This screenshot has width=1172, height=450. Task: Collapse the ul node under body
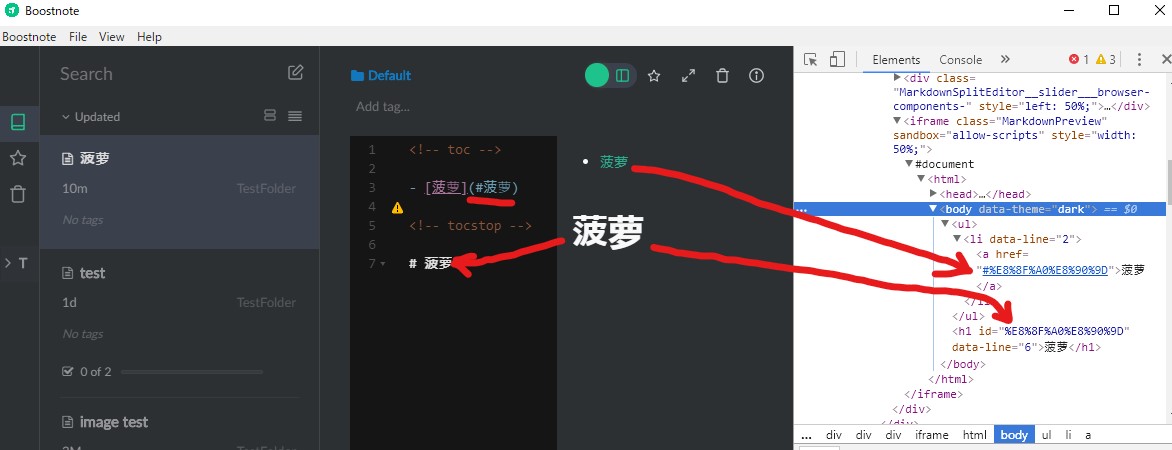click(x=945, y=224)
